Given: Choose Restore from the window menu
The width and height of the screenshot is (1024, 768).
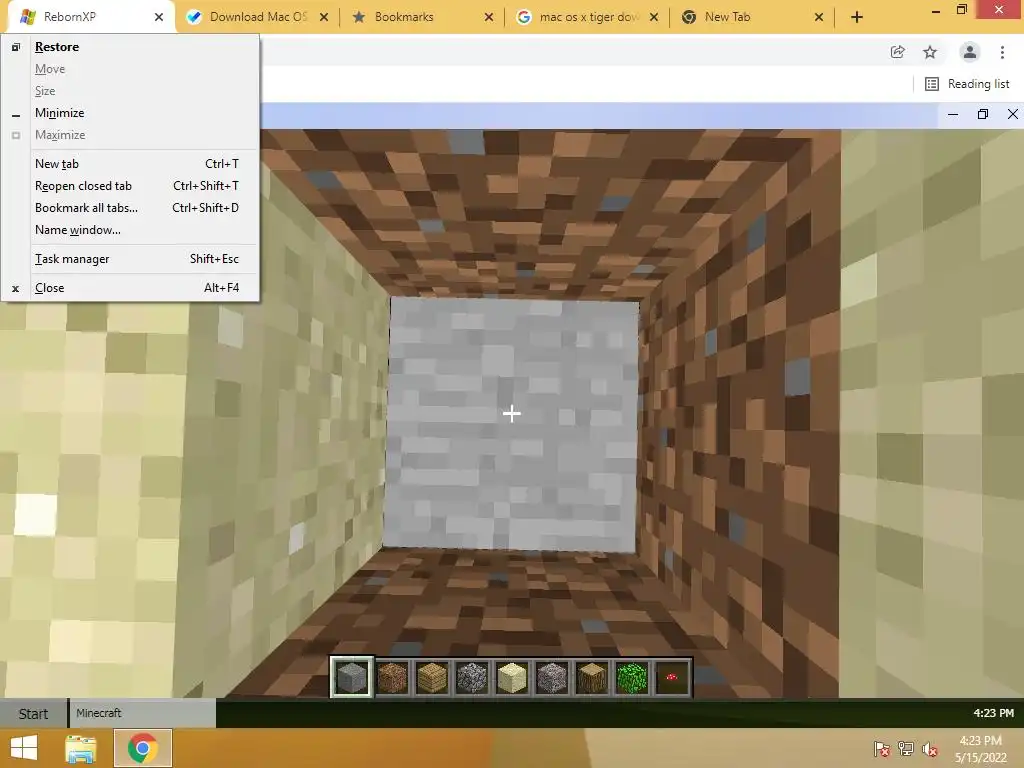Looking at the screenshot, I should [x=130, y=47].
